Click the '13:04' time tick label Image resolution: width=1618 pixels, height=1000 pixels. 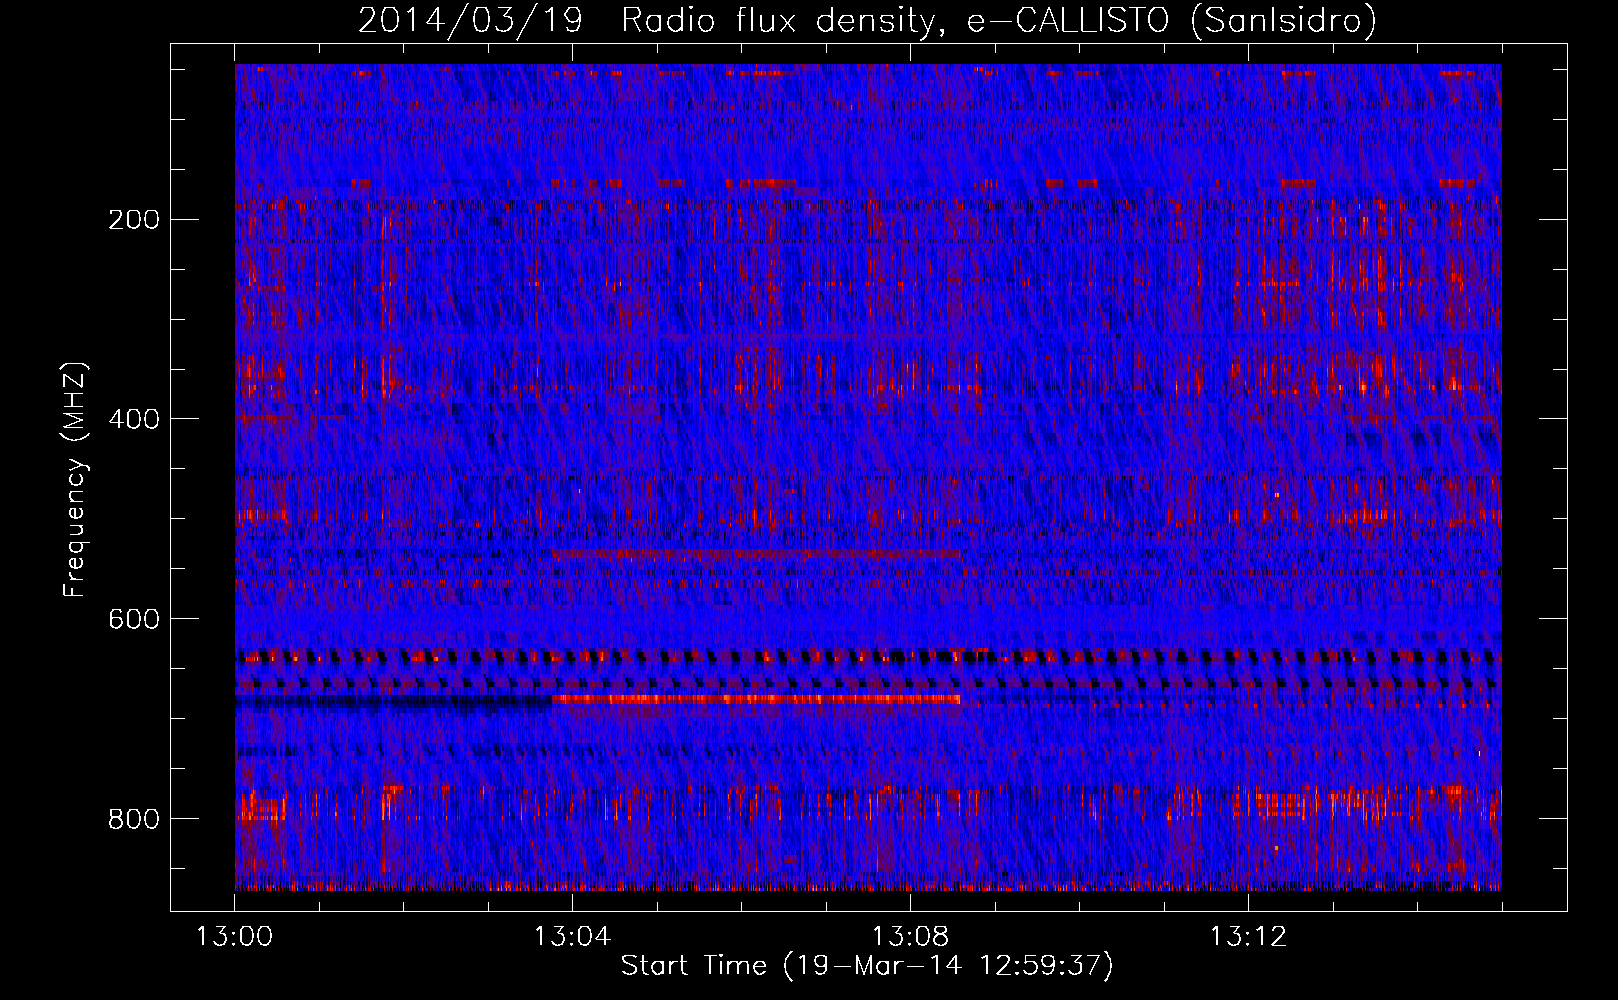572,937
